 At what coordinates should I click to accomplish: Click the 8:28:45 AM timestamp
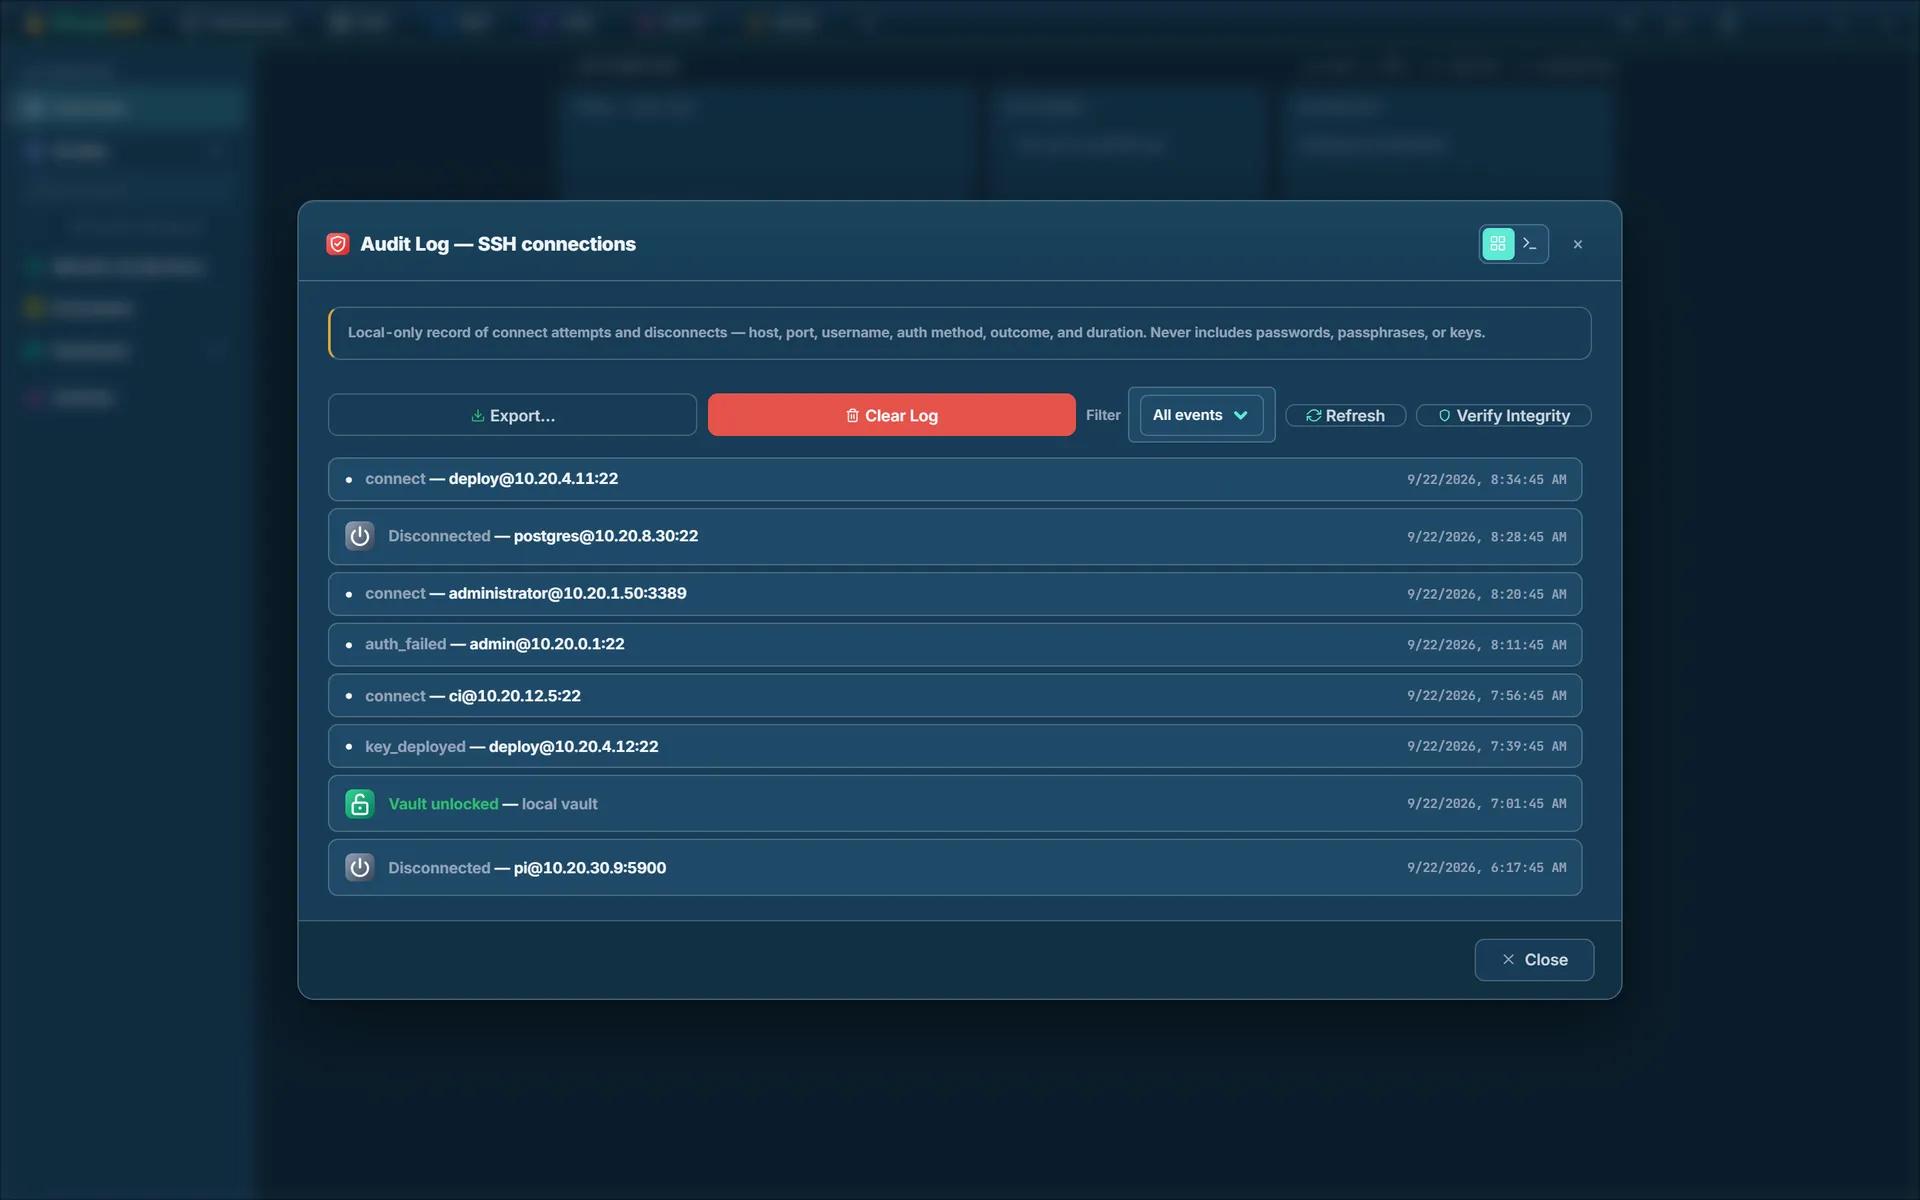point(1486,537)
